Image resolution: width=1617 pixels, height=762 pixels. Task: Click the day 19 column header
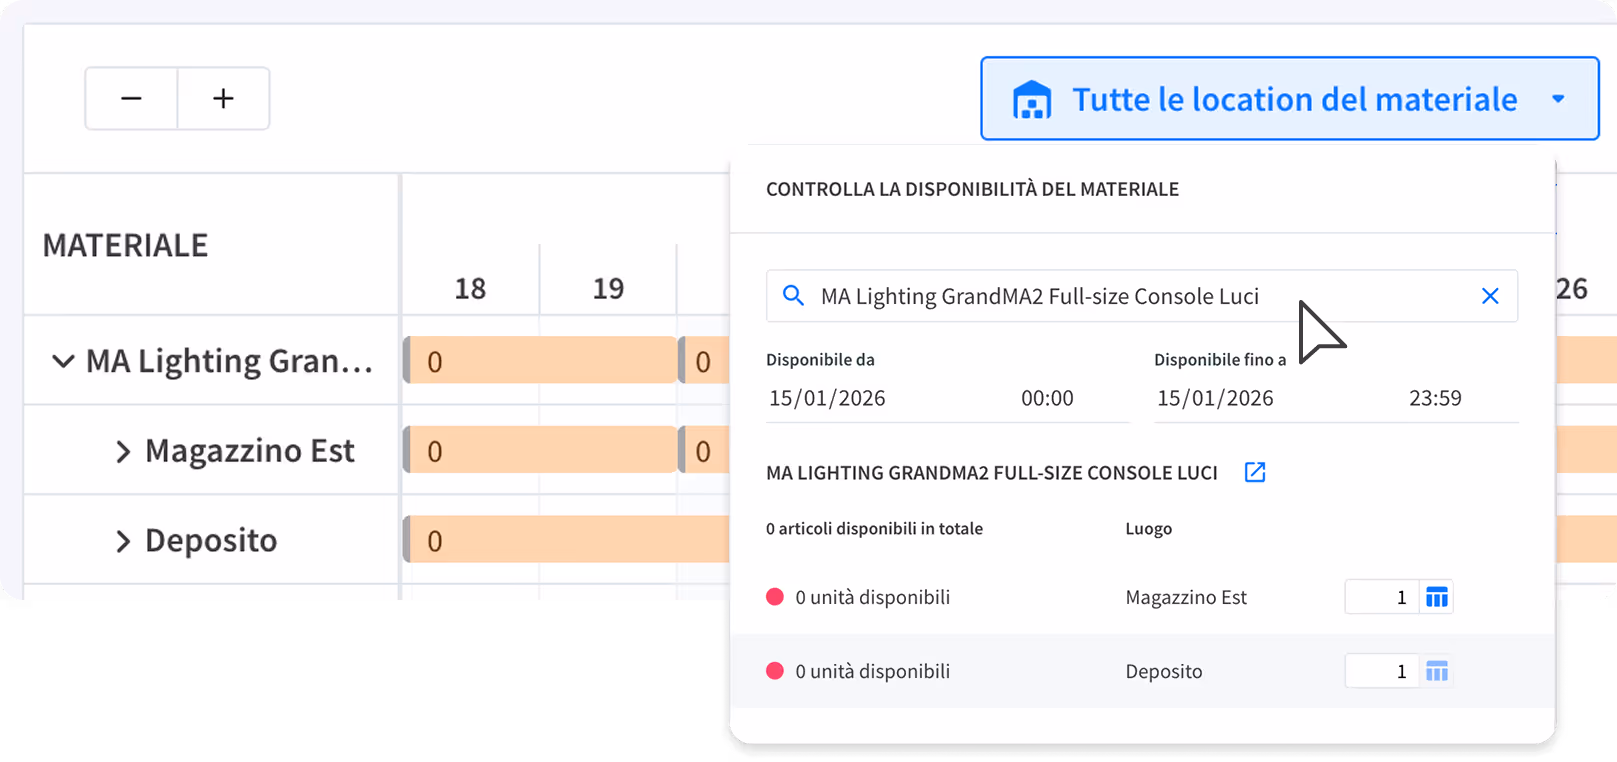coord(608,289)
